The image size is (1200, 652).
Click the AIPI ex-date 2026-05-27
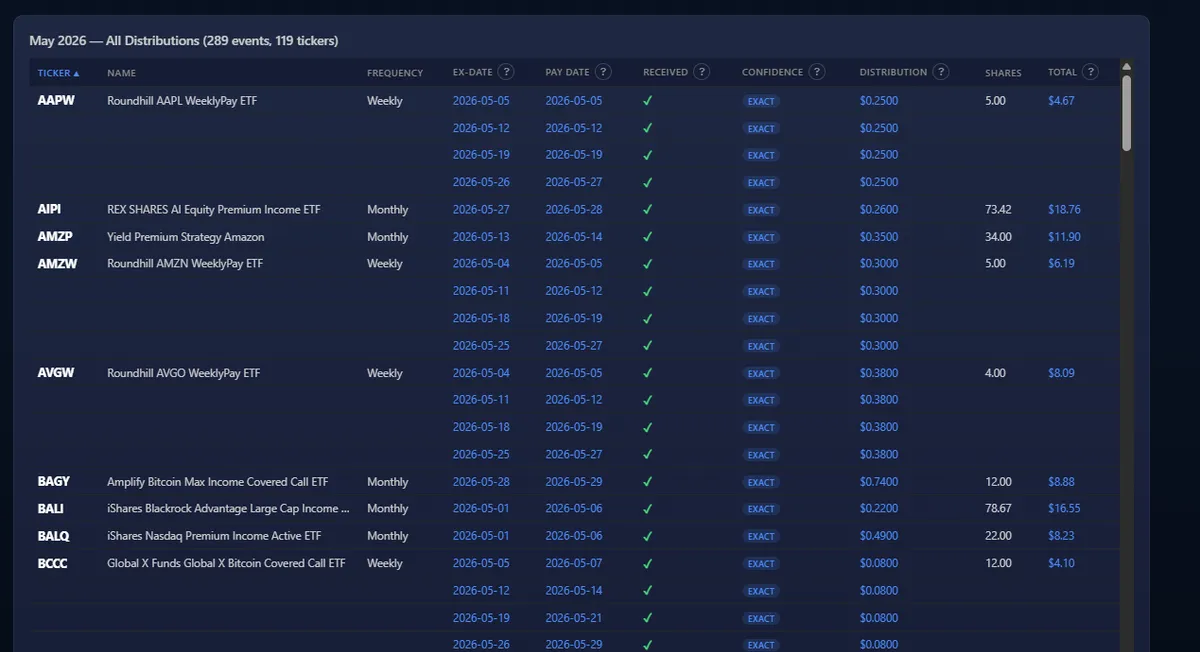(481, 210)
